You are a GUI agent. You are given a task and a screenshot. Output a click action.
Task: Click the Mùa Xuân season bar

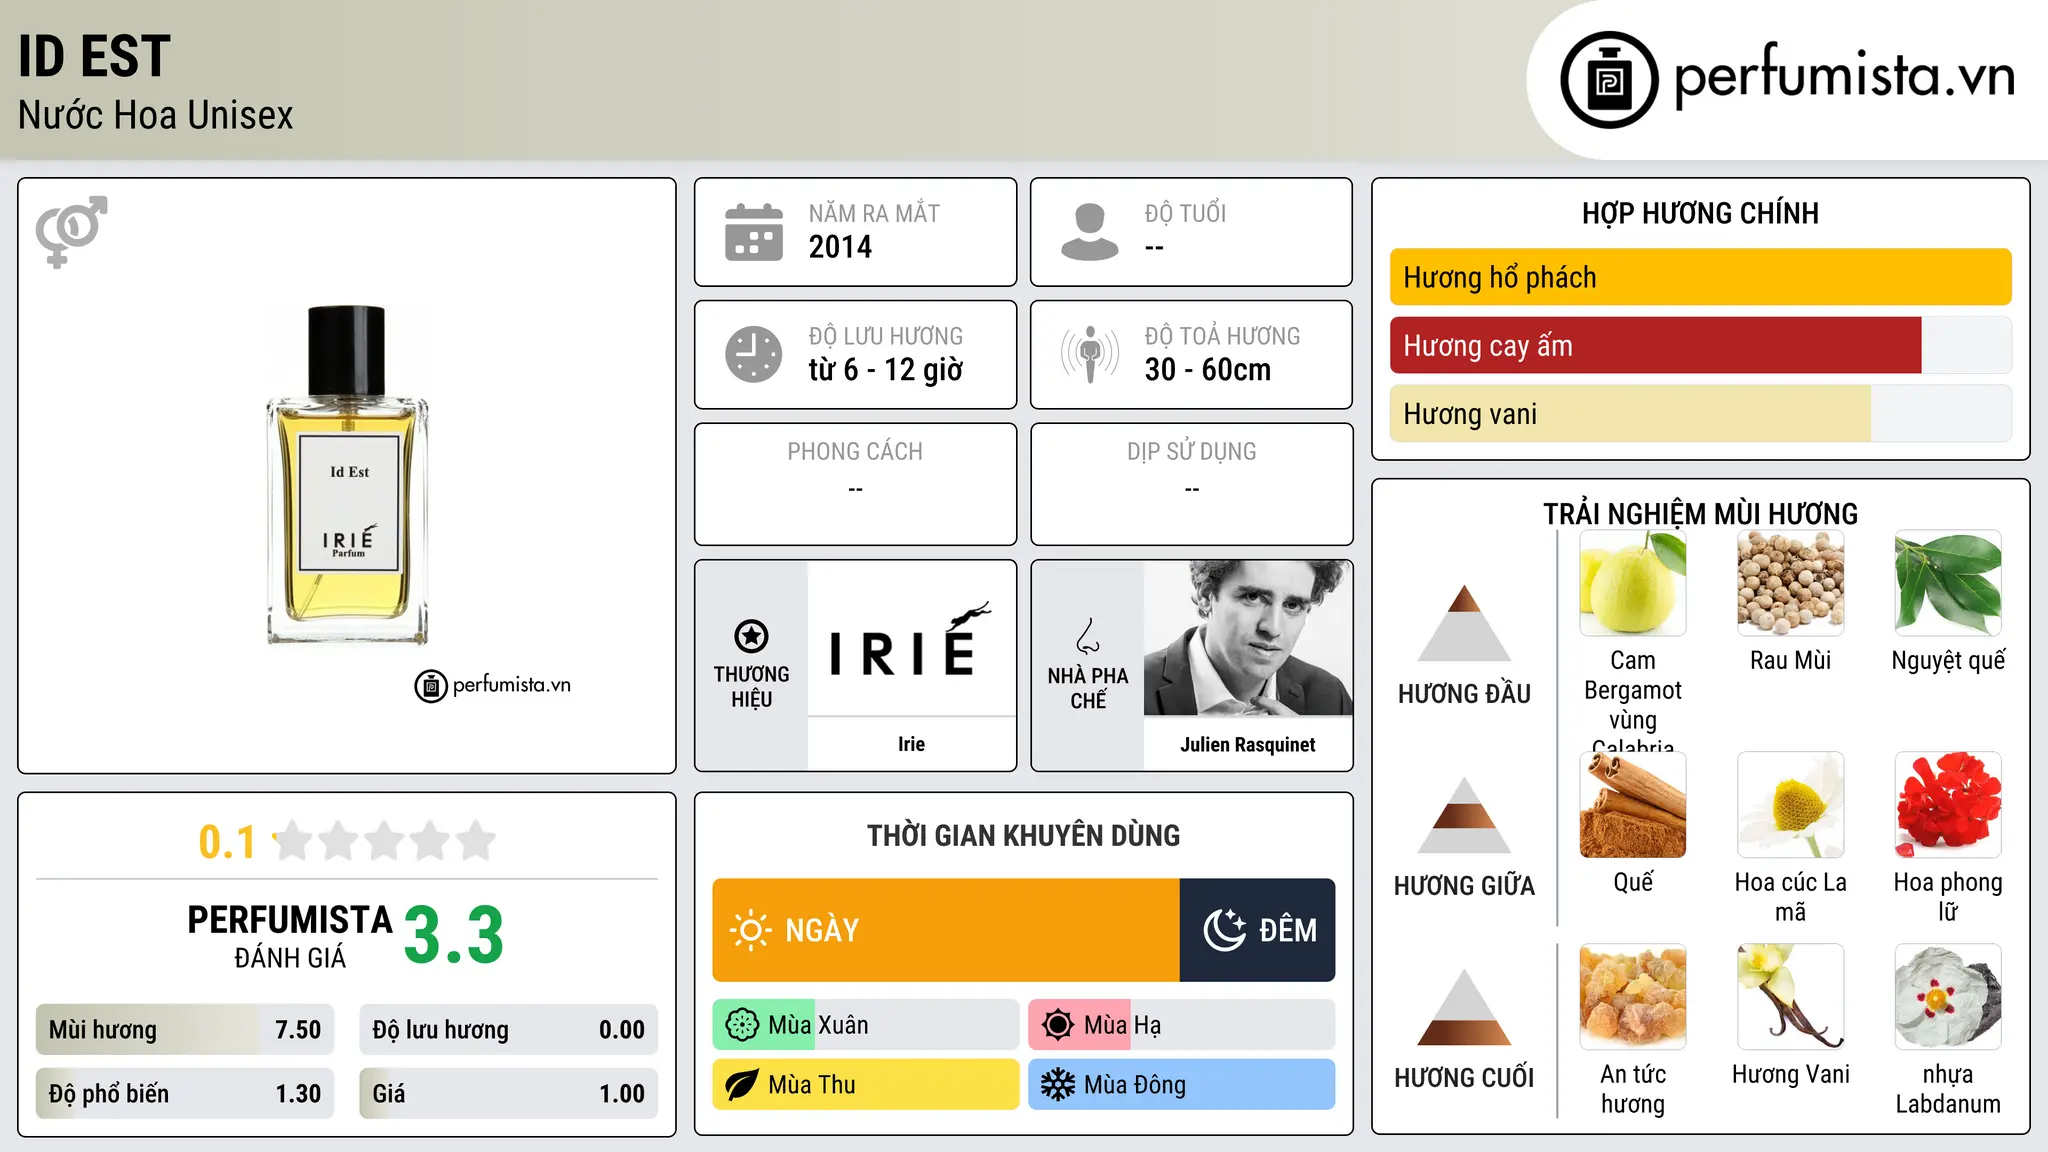pos(865,1025)
